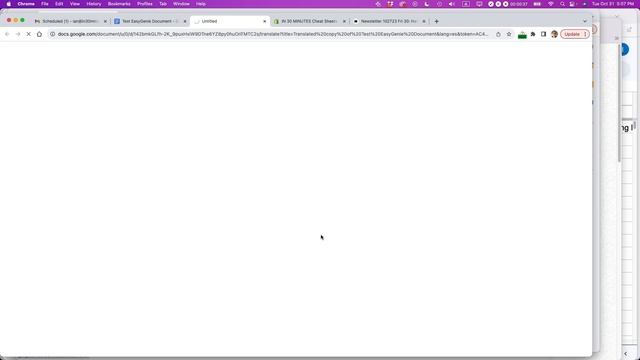The width and height of the screenshot is (640, 360).
Task: Click the browser Back arrow
Action: click(7, 34)
